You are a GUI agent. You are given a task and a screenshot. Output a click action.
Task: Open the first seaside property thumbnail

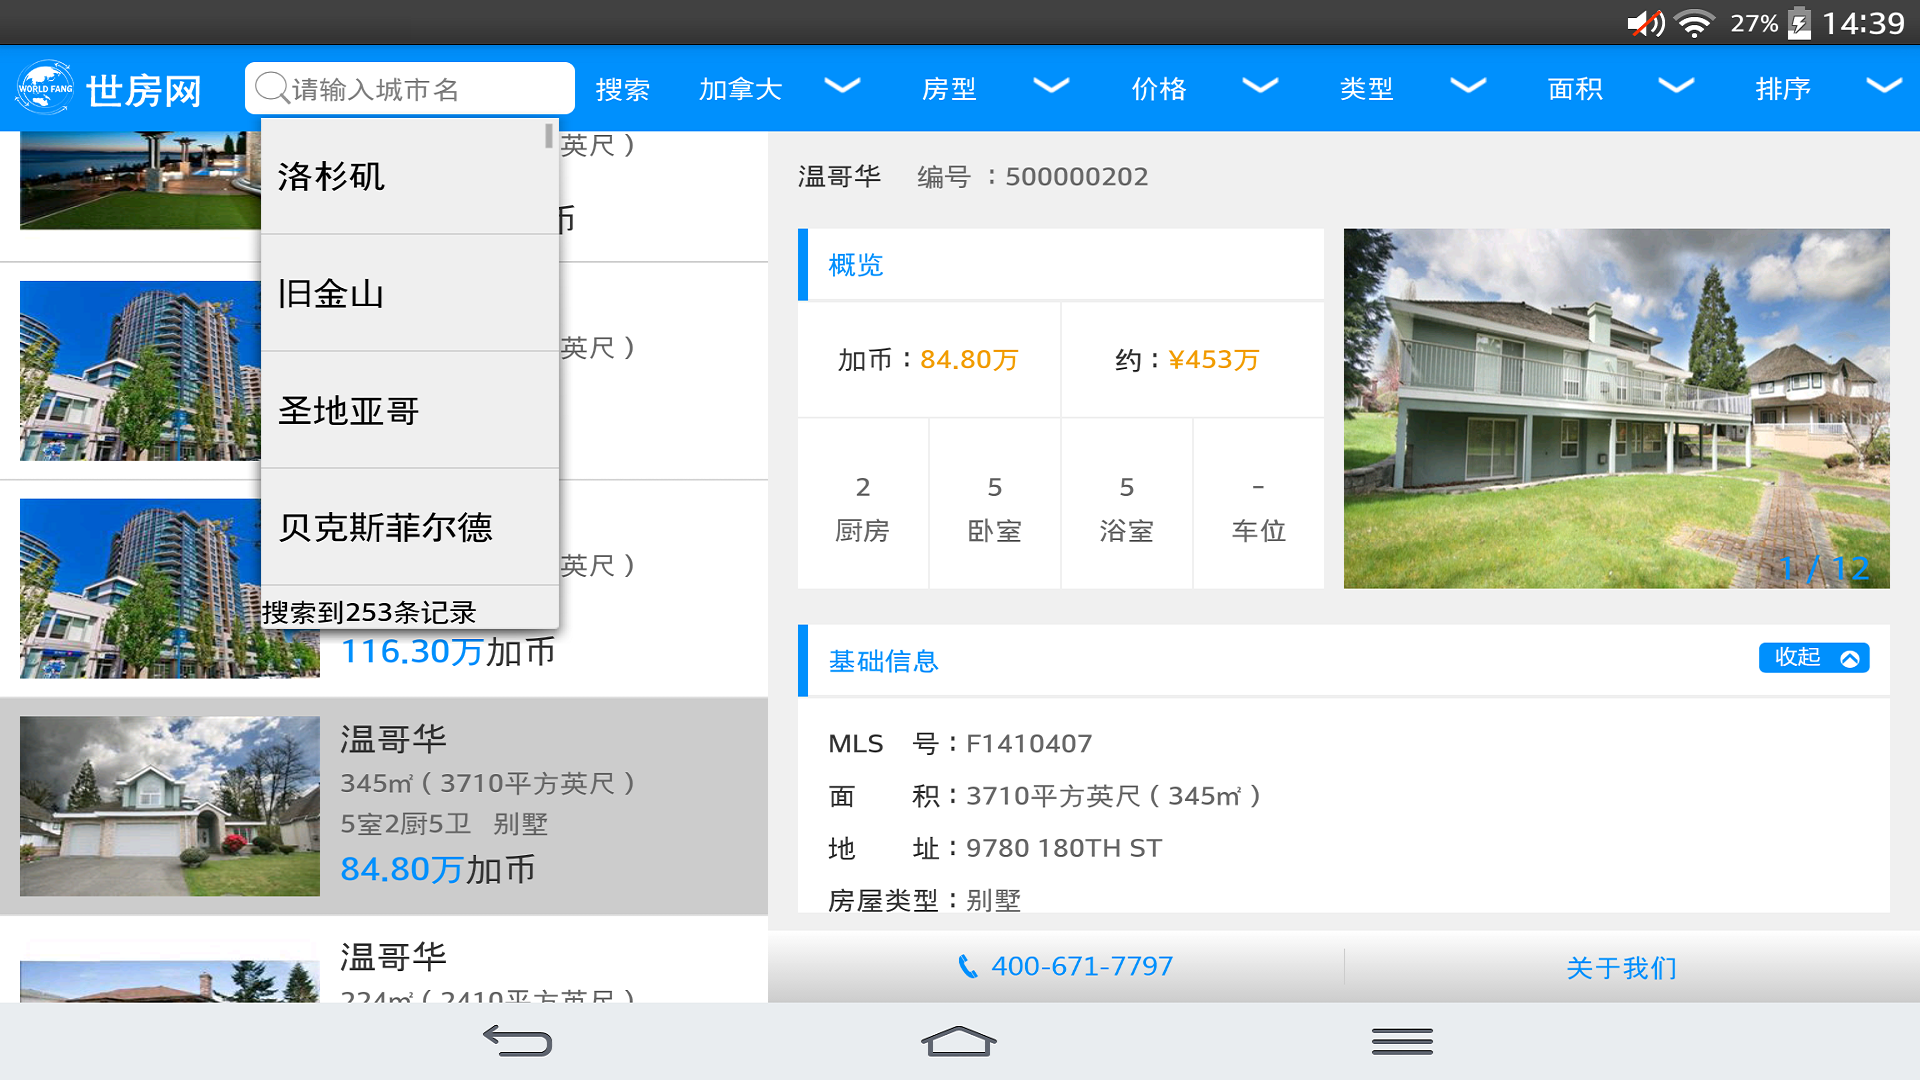(140, 180)
